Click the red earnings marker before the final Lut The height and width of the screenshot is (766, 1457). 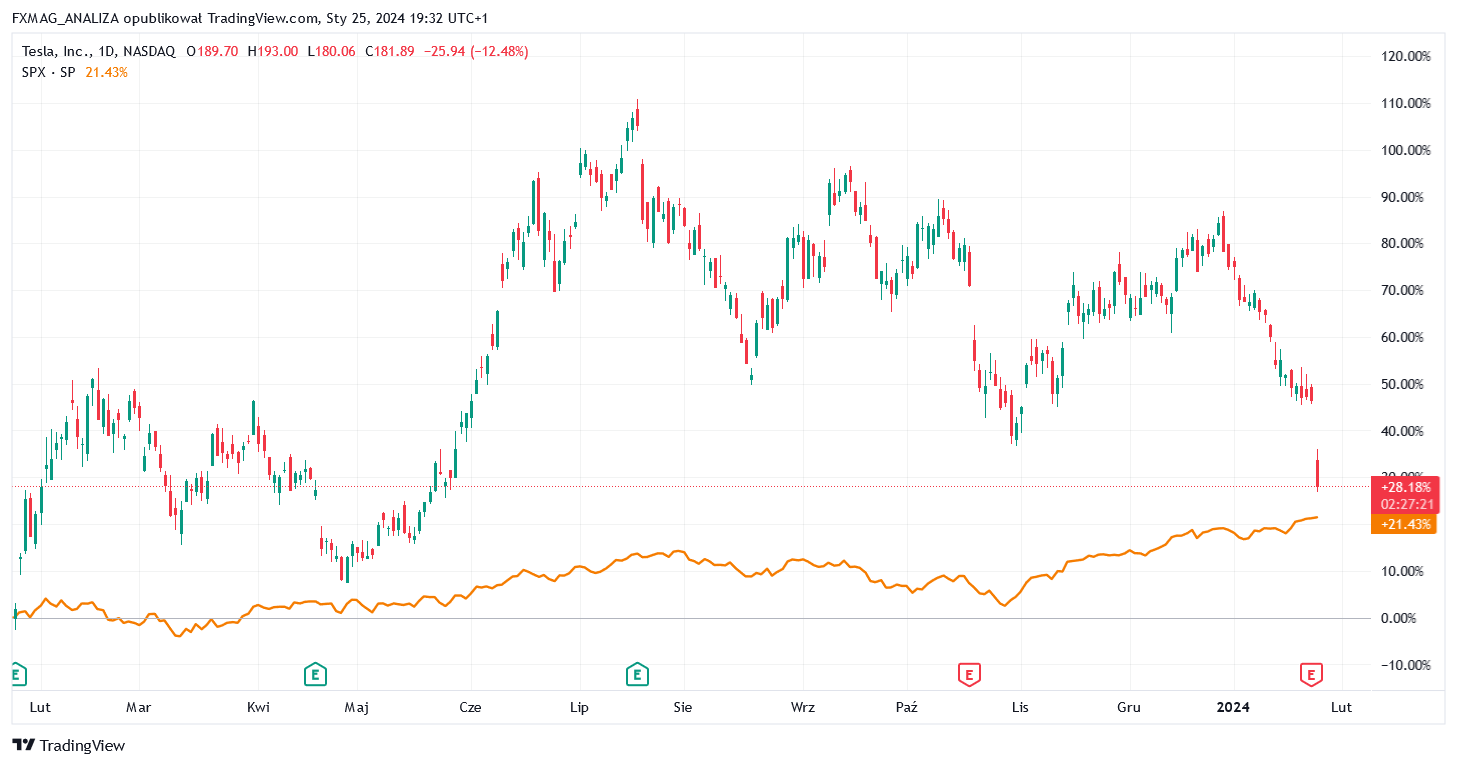[x=1310, y=675]
